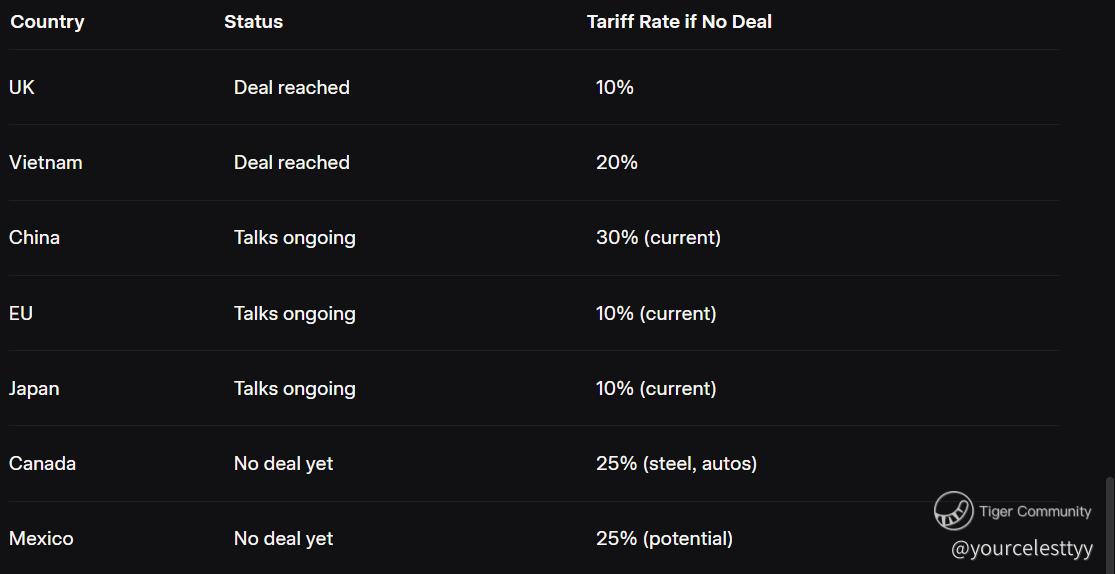Click the UK 'Deal reached' status
The image size is (1115, 574).
(x=292, y=88)
